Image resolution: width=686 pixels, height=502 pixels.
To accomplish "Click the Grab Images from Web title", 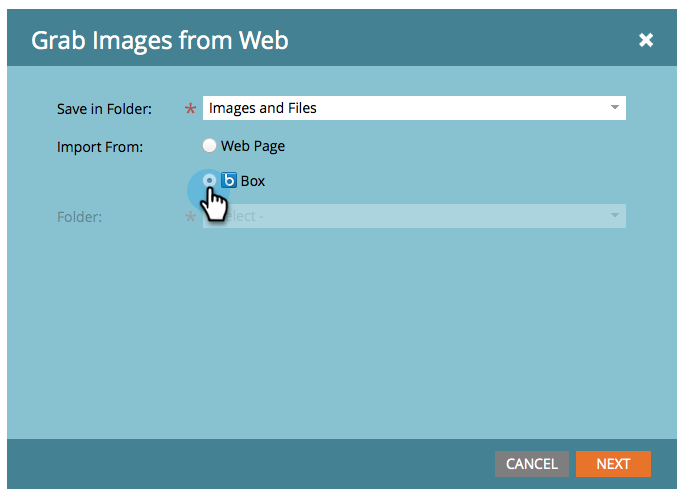I will point(160,40).
